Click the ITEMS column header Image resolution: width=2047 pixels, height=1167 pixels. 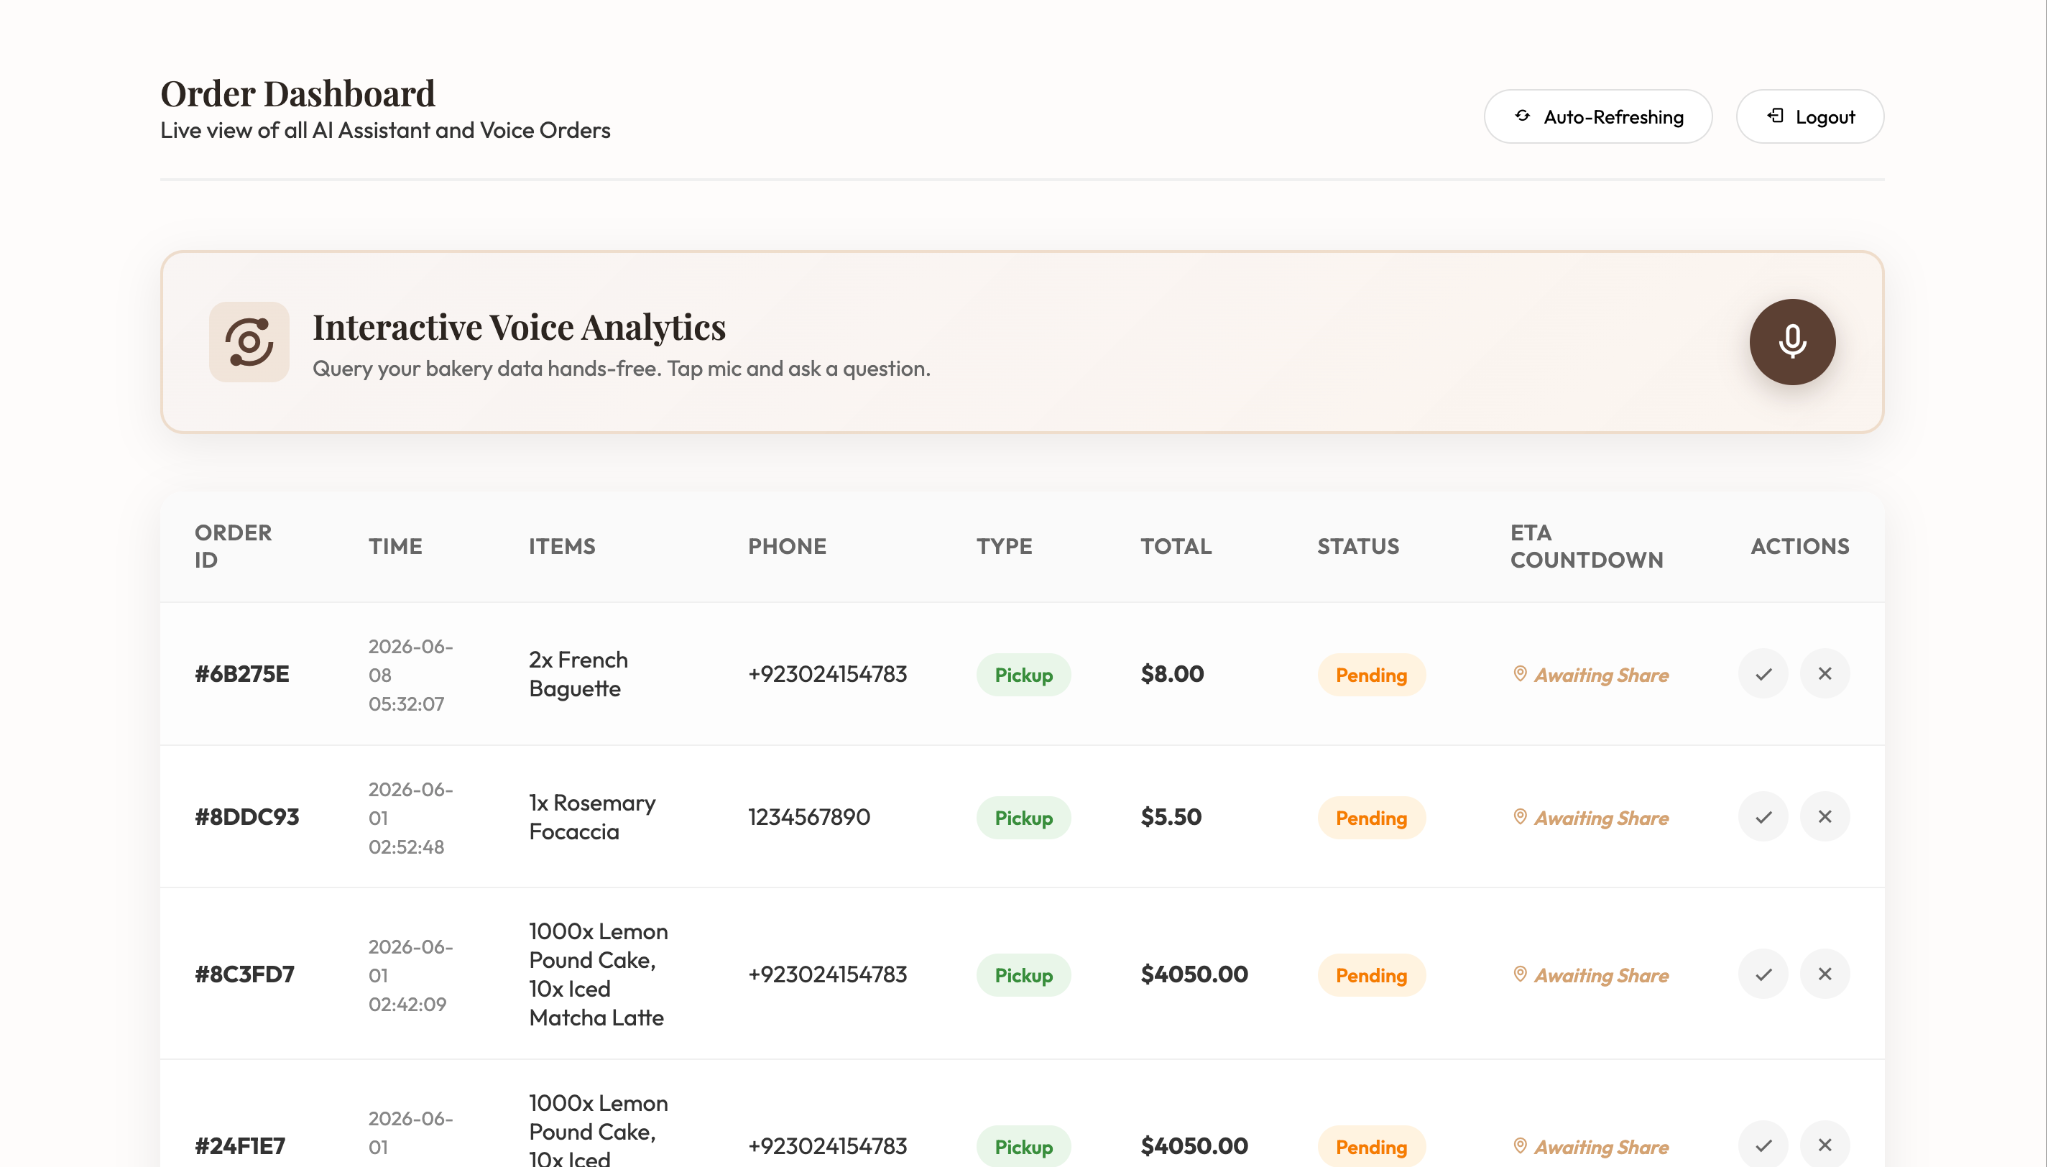point(562,546)
